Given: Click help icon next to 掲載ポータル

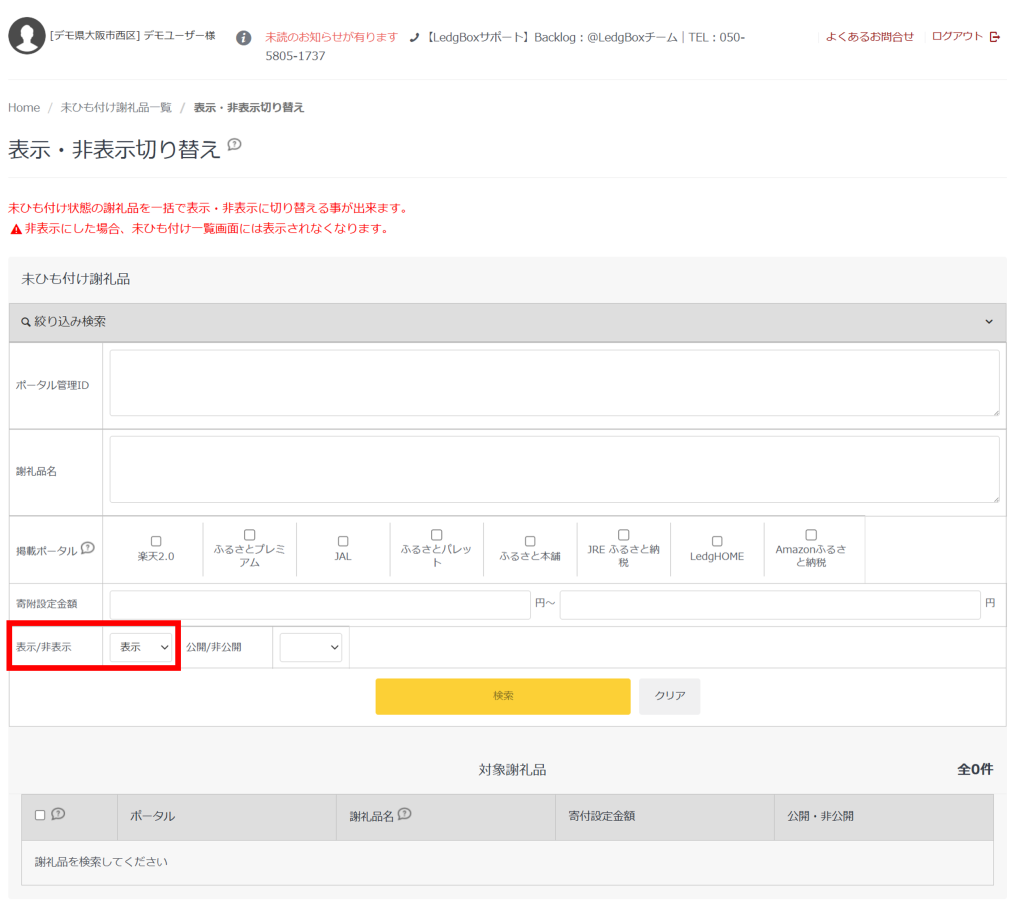Looking at the screenshot, I should (88, 547).
